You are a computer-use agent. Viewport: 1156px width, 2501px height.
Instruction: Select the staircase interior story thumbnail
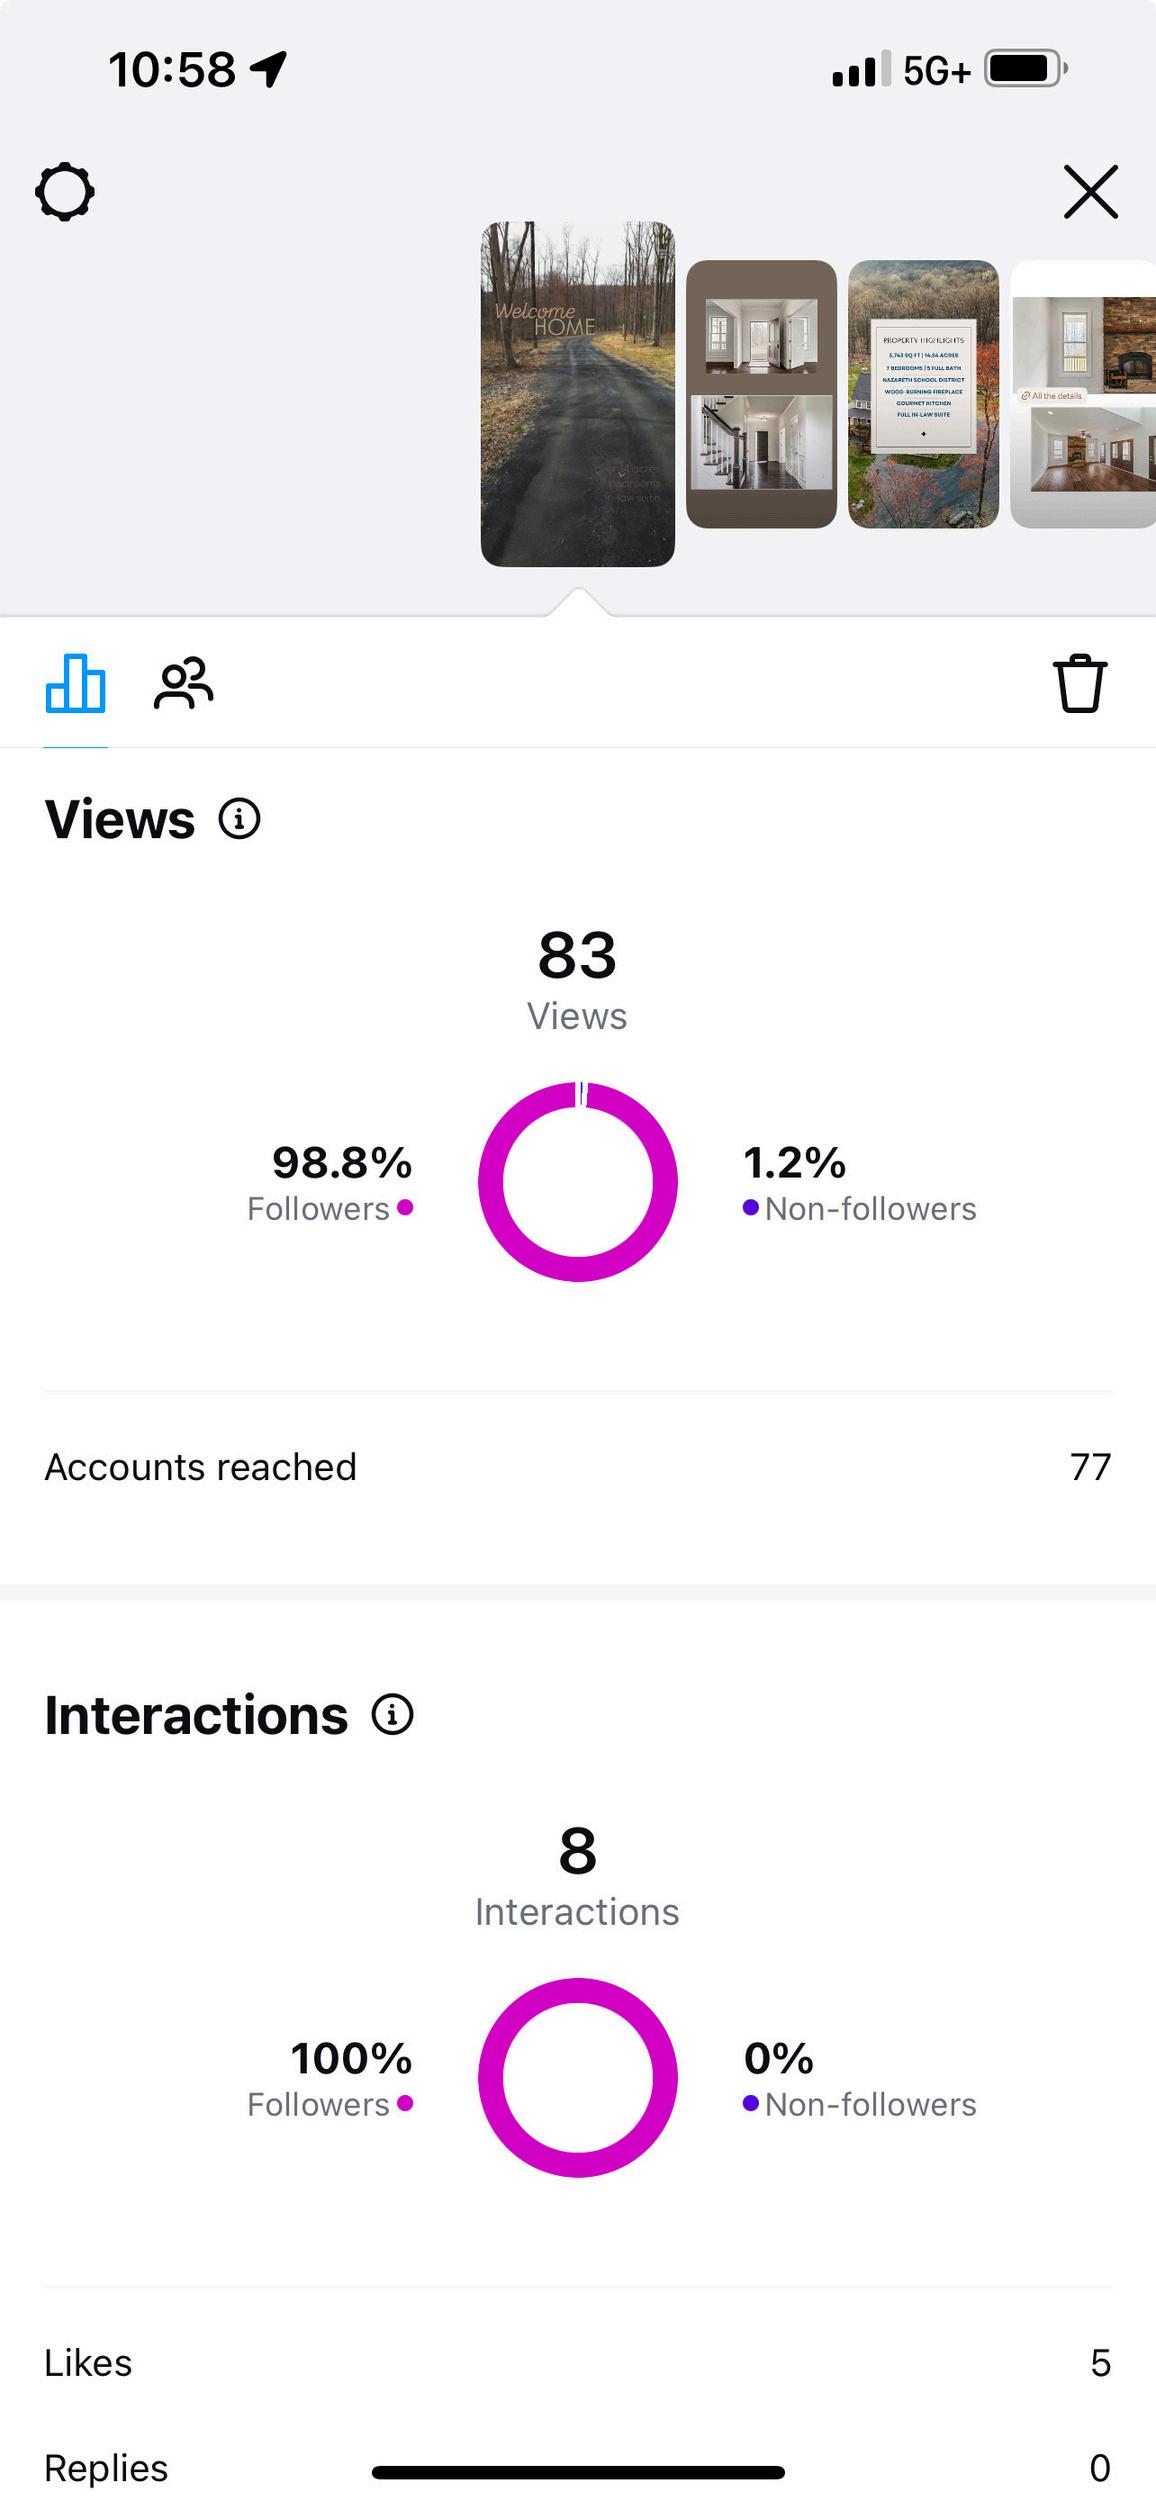click(x=761, y=394)
